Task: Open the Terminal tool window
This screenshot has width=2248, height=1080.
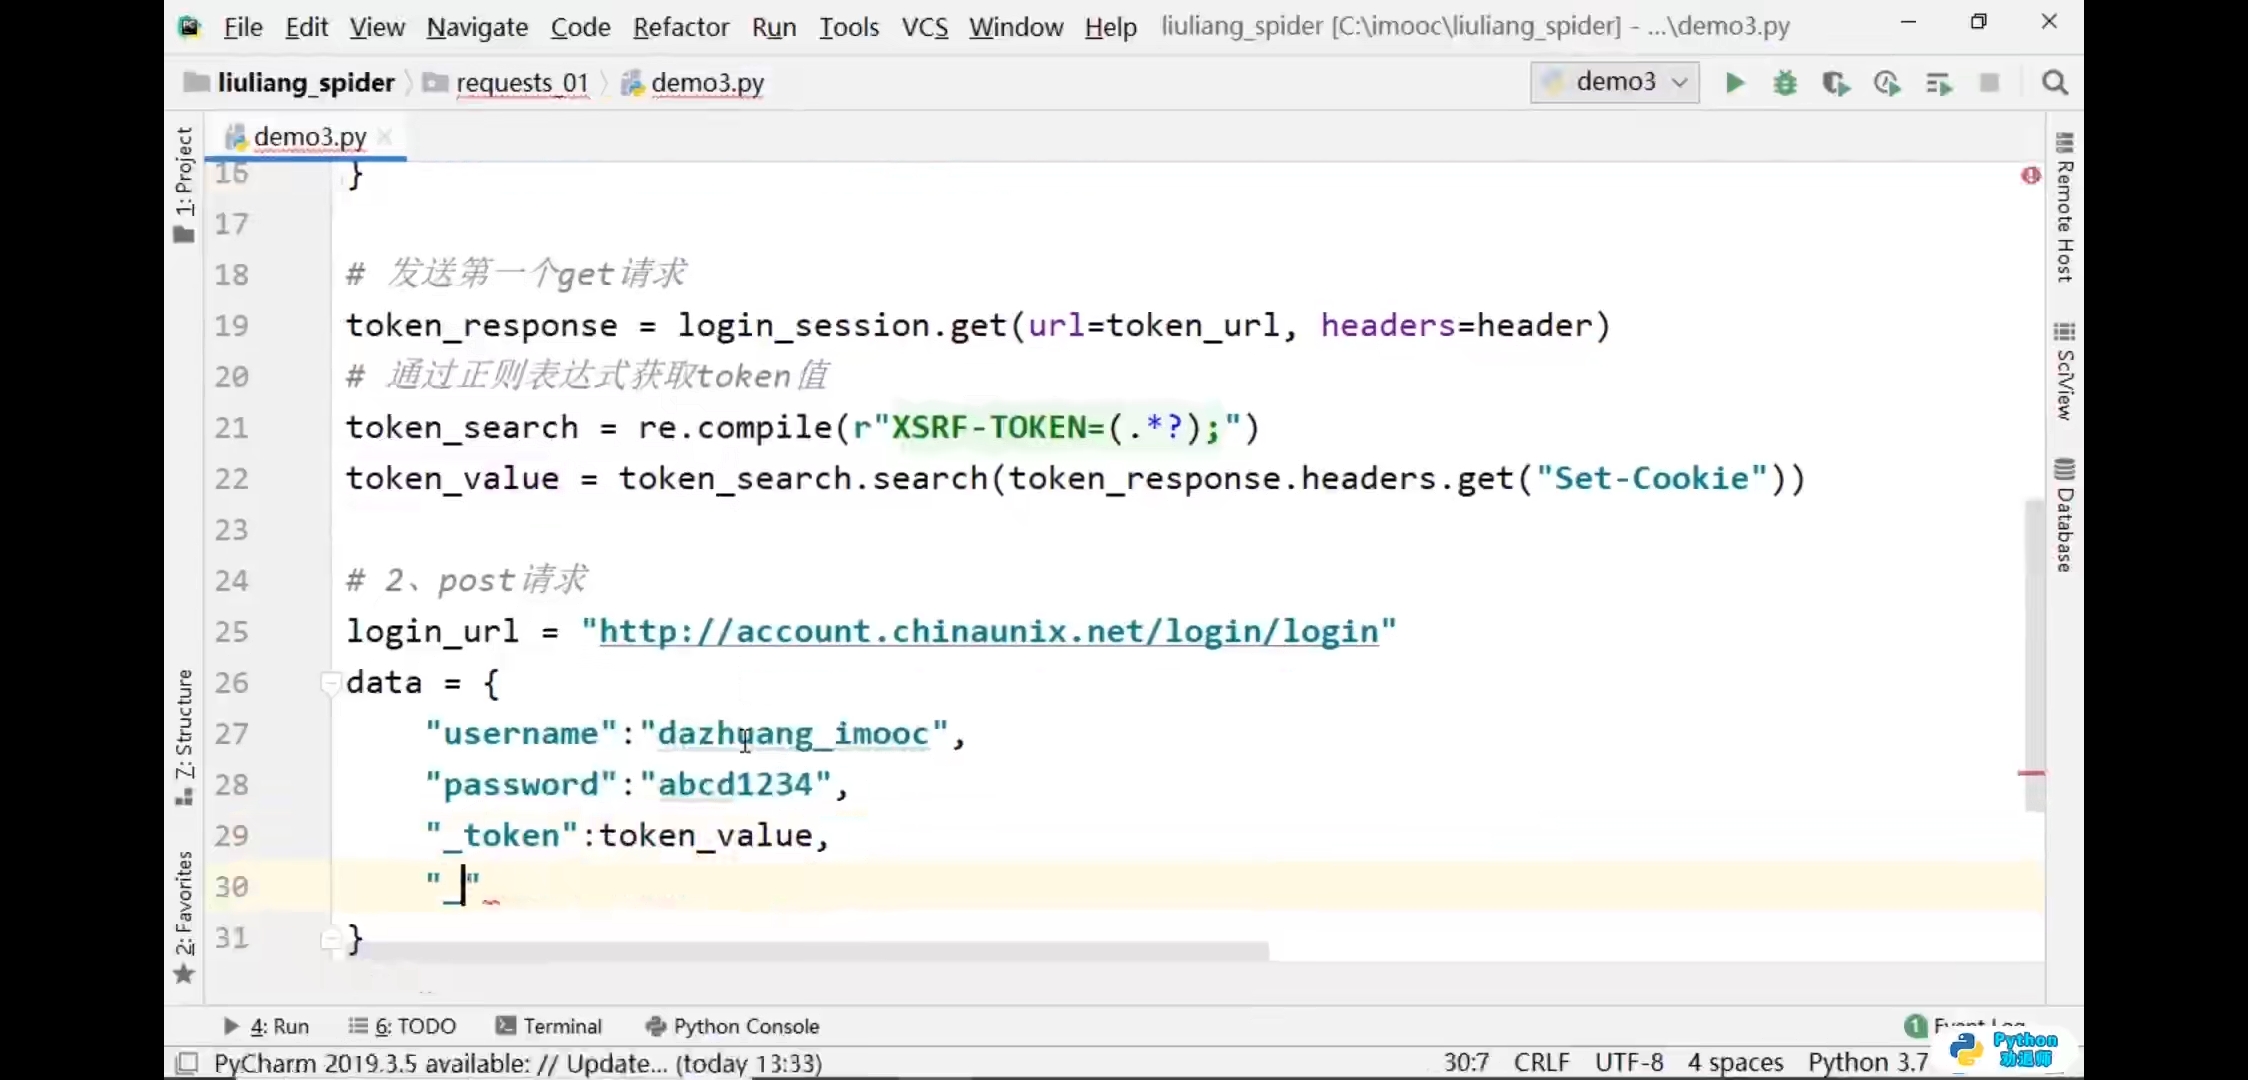Action: pyautogui.click(x=550, y=1026)
